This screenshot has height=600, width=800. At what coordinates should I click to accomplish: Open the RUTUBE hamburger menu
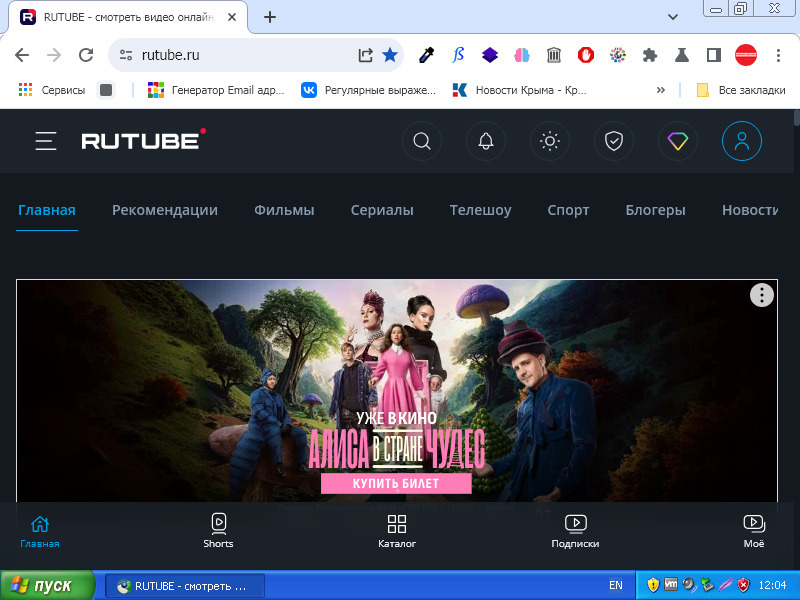pos(45,141)
